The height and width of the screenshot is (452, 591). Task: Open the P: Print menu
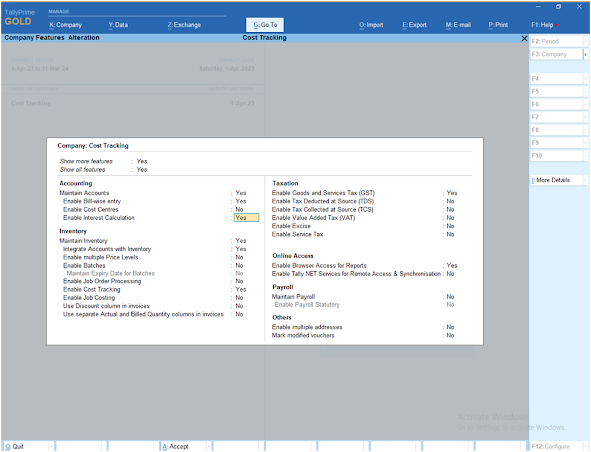[498, 25]
